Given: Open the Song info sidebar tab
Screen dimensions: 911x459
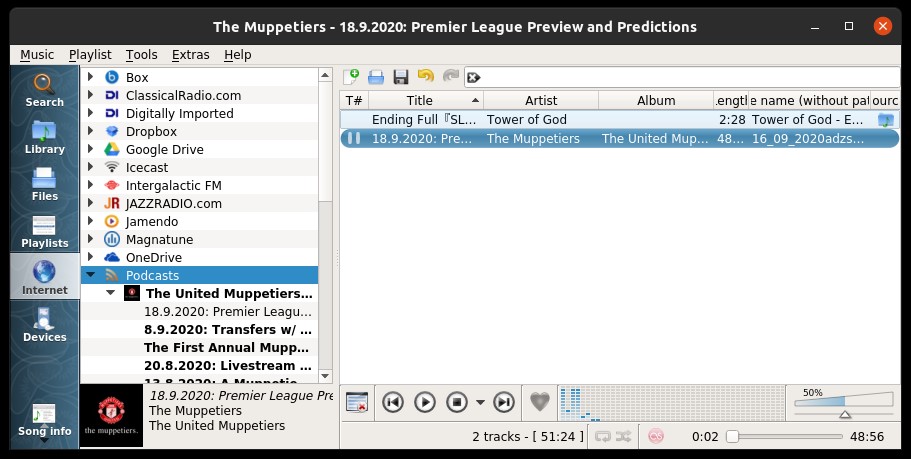Looking at the screenshot, I should pyautogui.click(x=44, y=419).
